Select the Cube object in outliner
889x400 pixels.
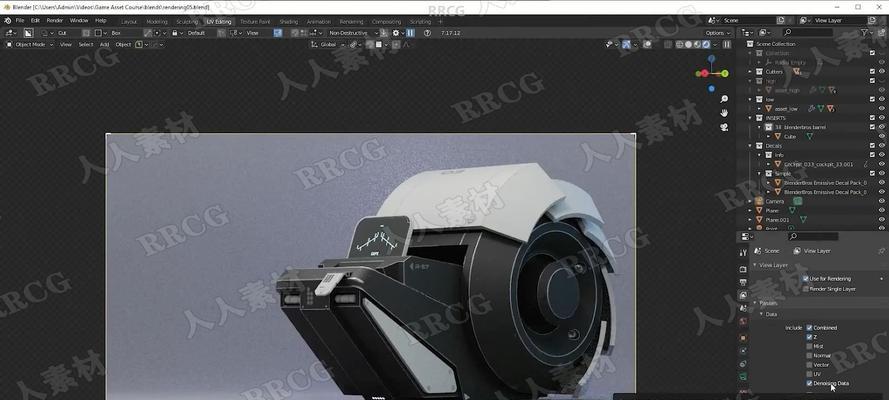[x=790, y=137]
